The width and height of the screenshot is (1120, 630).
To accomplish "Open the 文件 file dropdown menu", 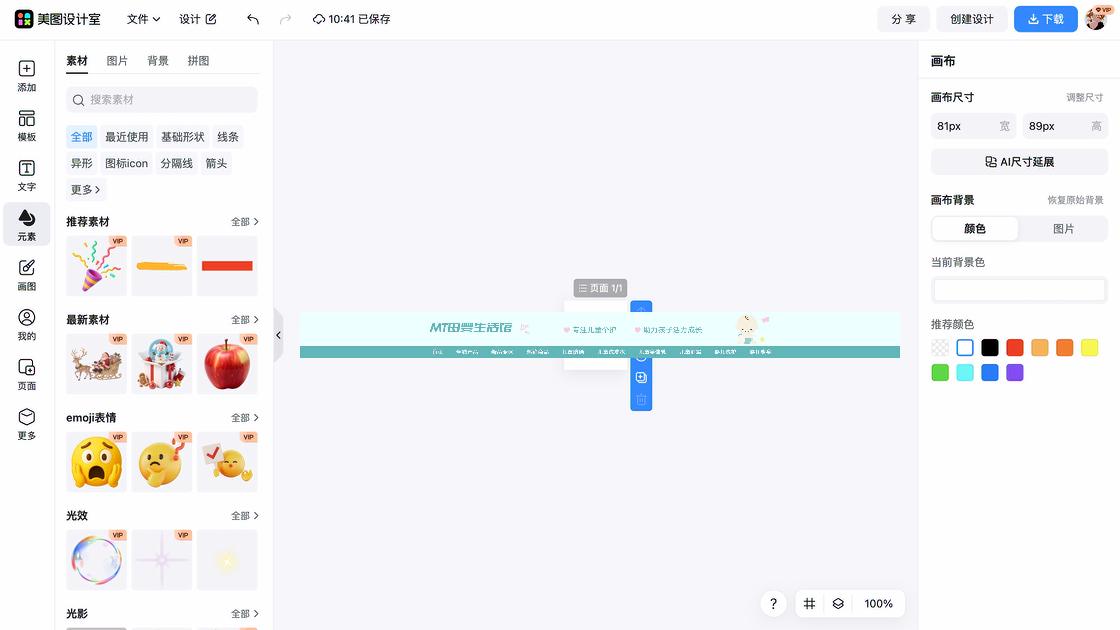I will coord(143,19).
